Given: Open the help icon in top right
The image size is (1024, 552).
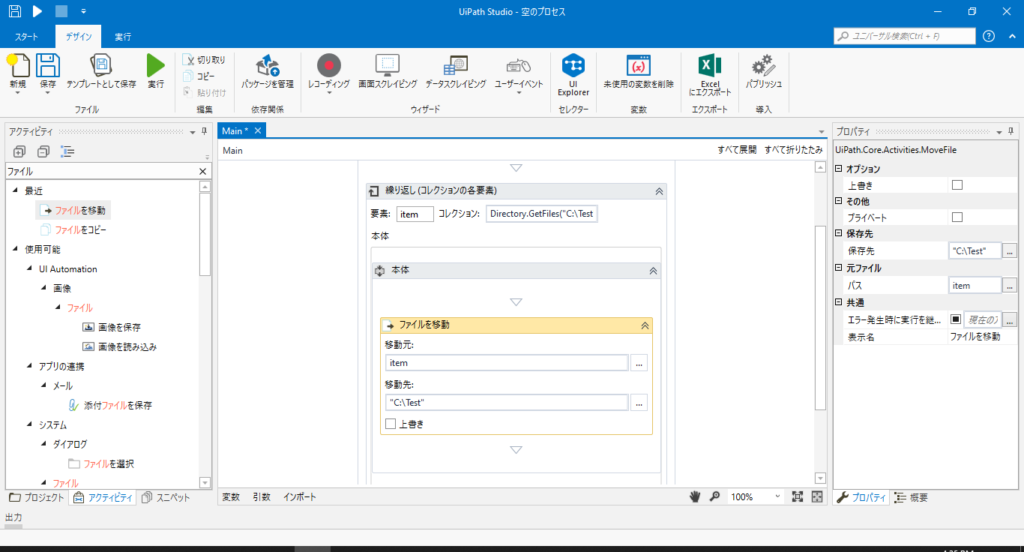Looking at the screenshot, I should coord(989,36).
